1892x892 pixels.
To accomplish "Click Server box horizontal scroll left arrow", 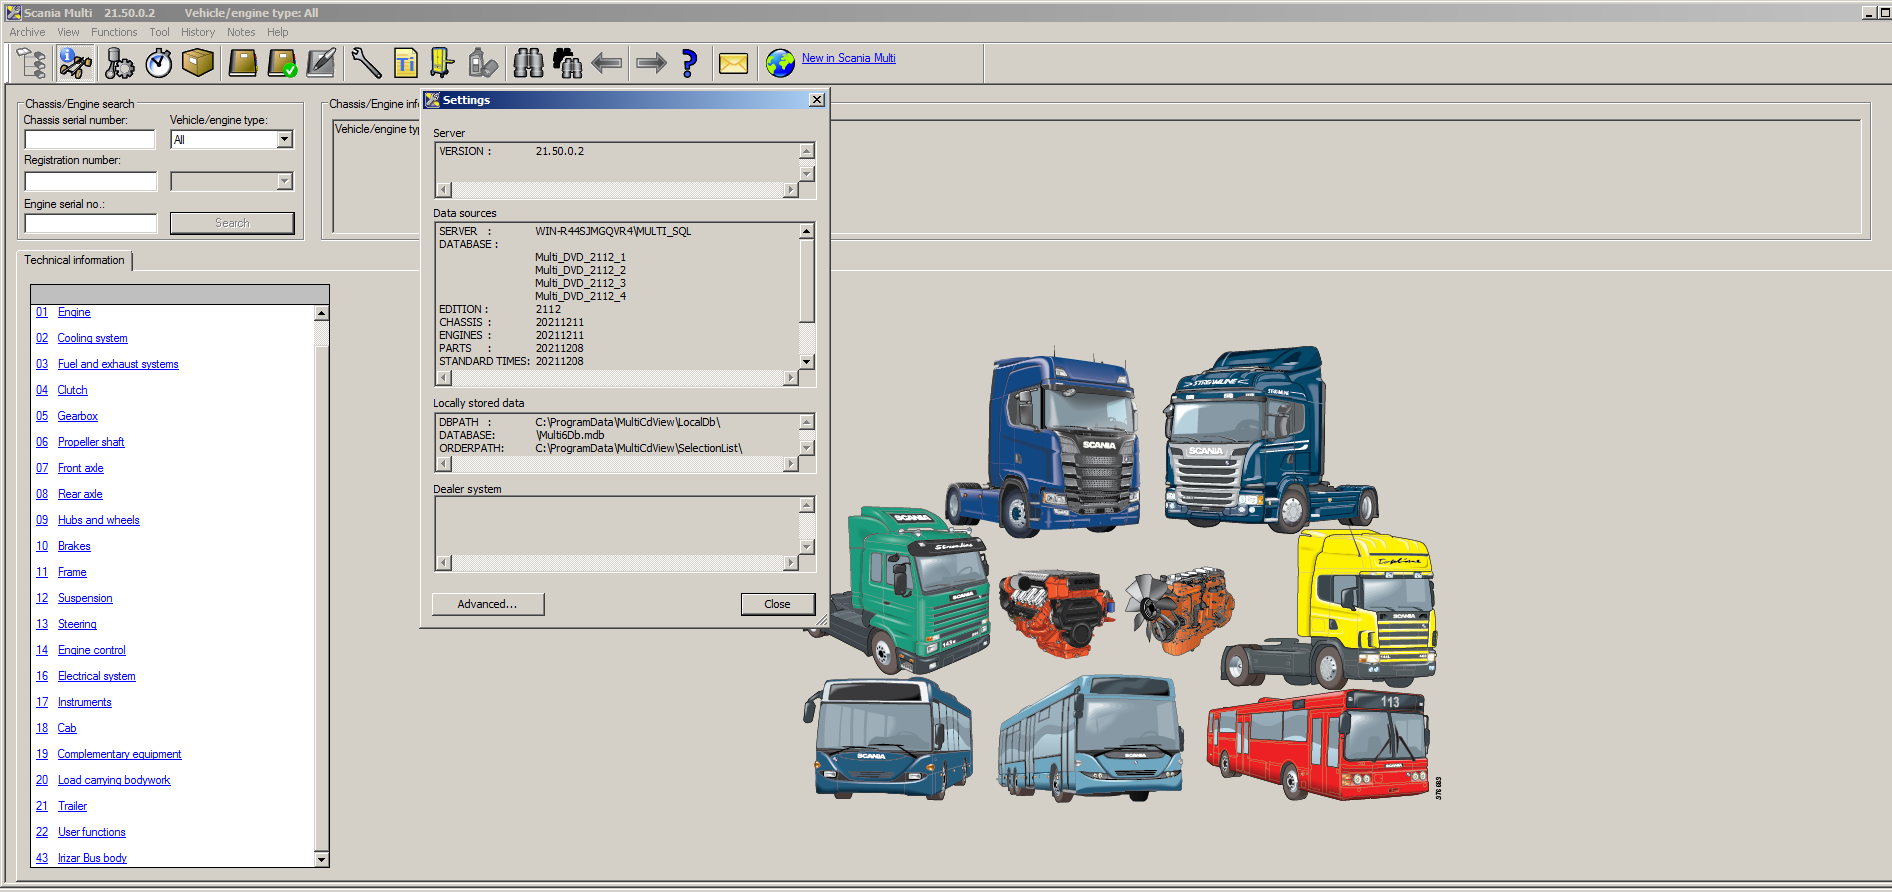I will (444, 190).
